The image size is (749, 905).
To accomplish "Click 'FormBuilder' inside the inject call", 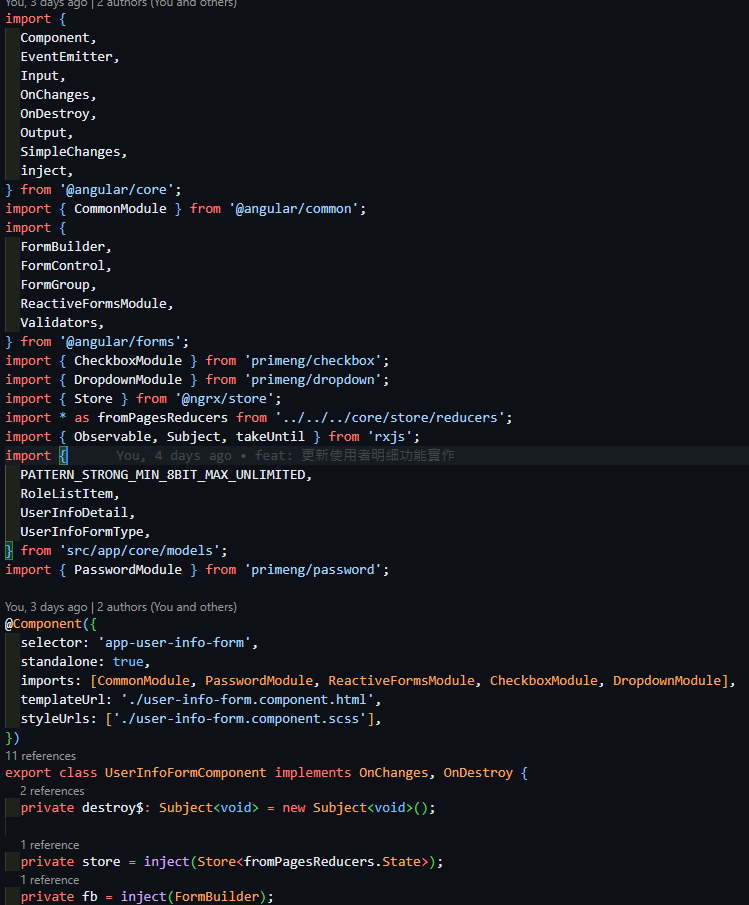I will coord(216,896).
